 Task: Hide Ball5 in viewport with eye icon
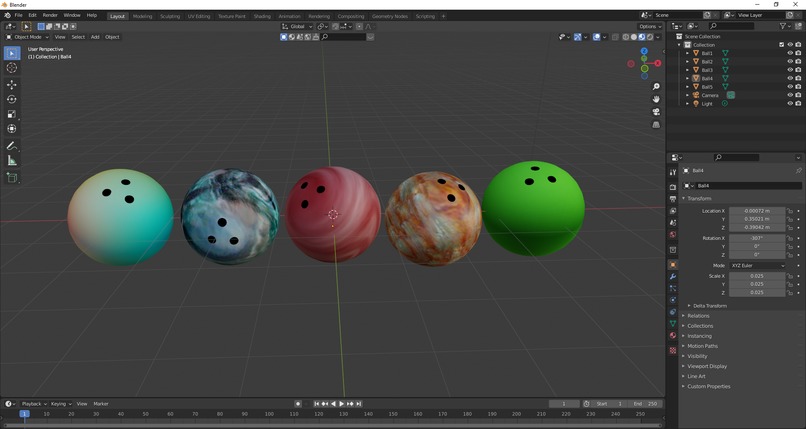click(x=790, y=87)
